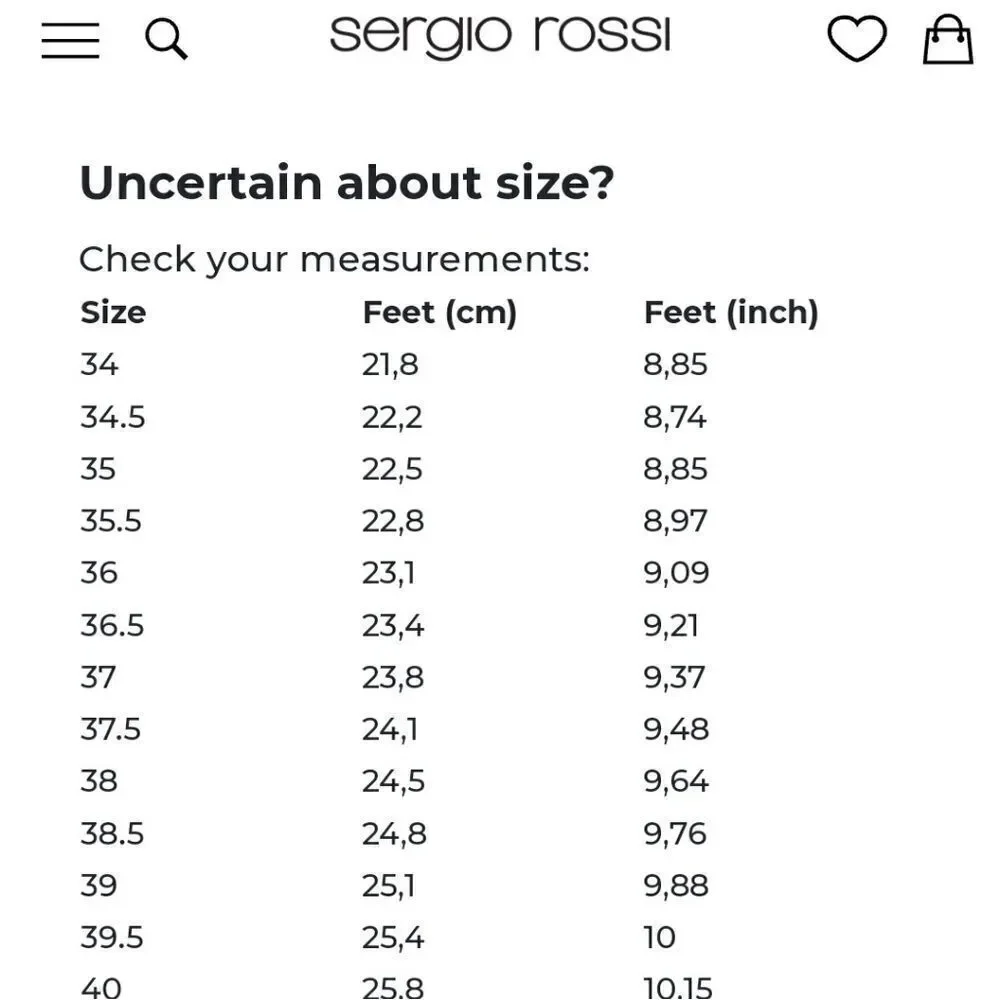This screenshot has height=1000, width=1000.
Task: Open the wishlist heart icon
Action: (857, 39)
